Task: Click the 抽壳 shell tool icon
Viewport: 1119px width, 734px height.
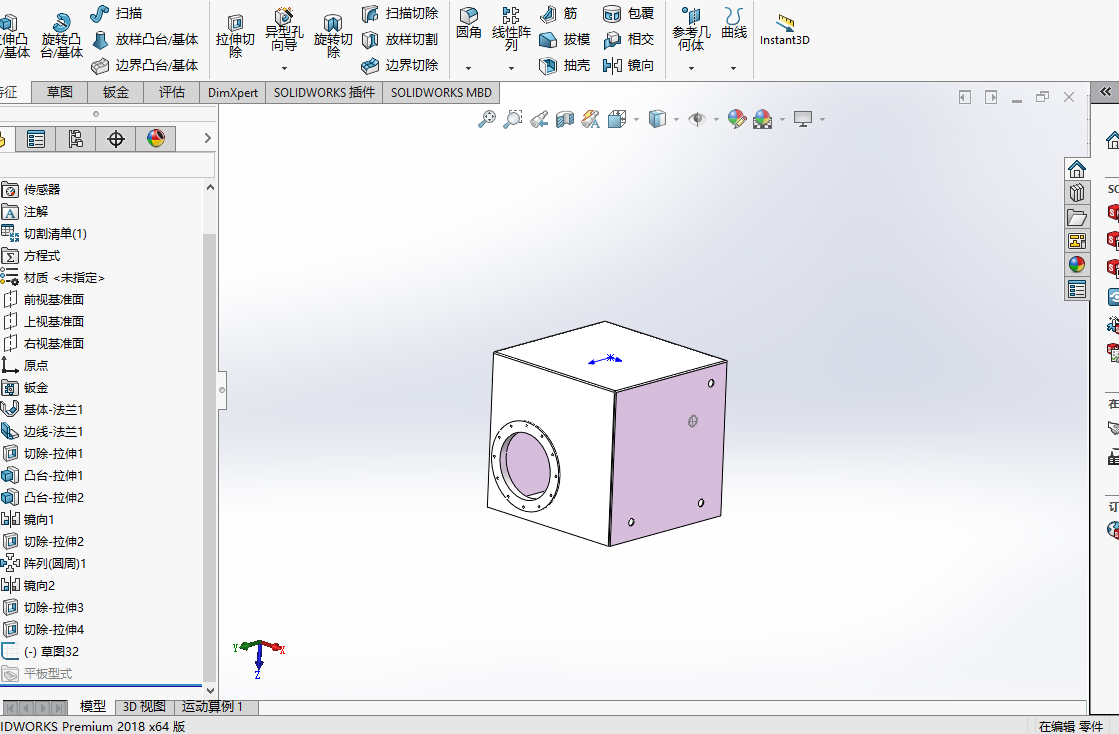Action: point(547,66)
